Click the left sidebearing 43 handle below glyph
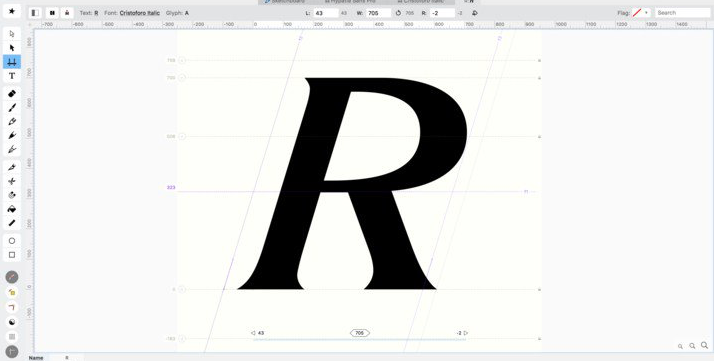This screenshot has width=714, height=361. (x=258, y=333)
